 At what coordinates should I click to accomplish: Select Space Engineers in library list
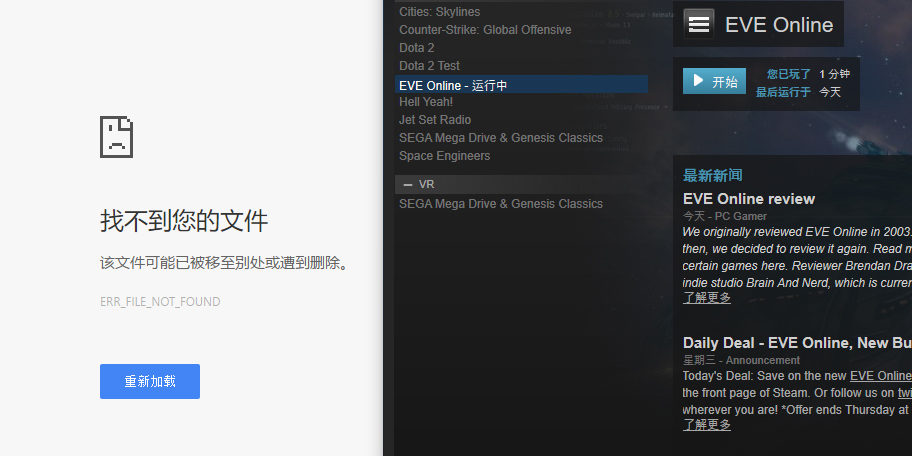[x=444, y=156]
